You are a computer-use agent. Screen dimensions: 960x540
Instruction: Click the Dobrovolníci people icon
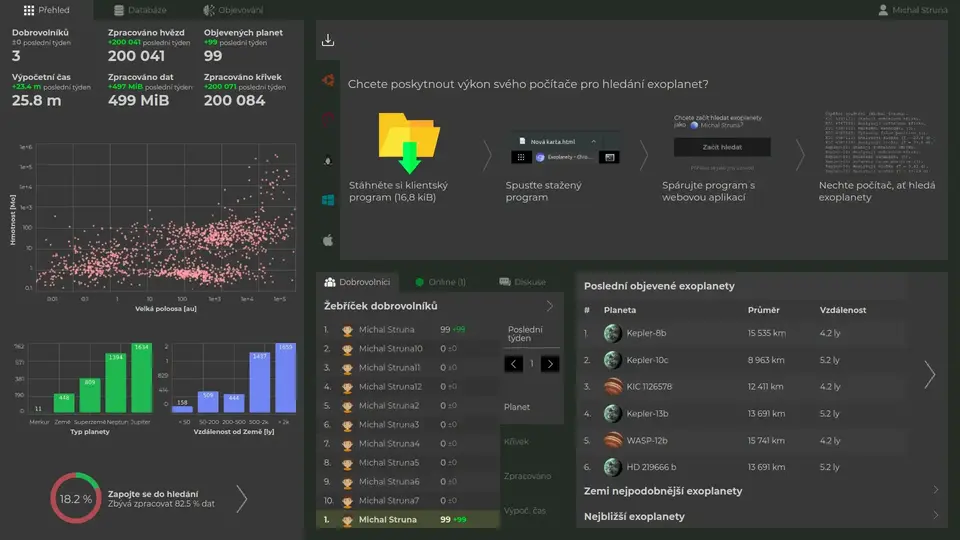point(330,282)
